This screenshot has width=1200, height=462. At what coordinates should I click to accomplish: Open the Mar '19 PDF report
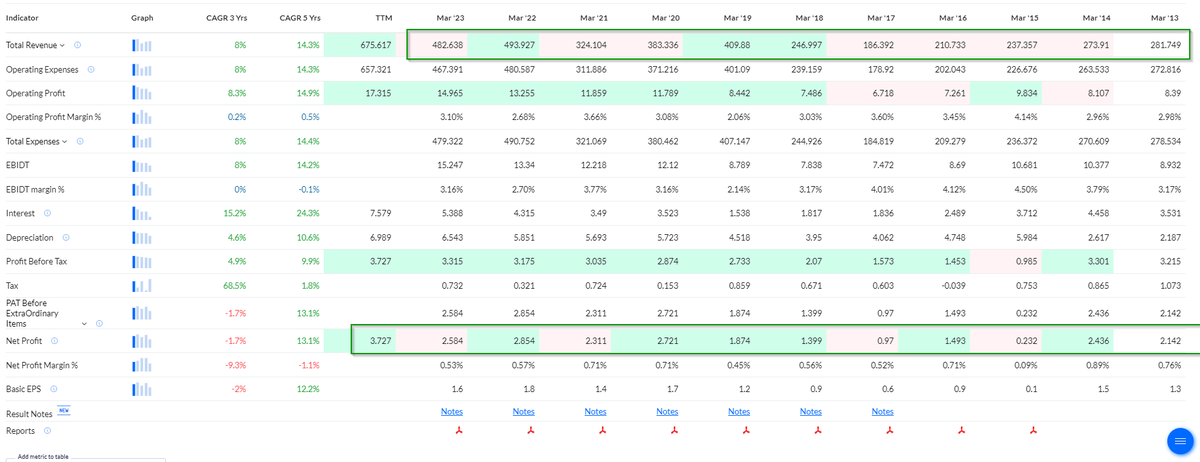(746, 431)
